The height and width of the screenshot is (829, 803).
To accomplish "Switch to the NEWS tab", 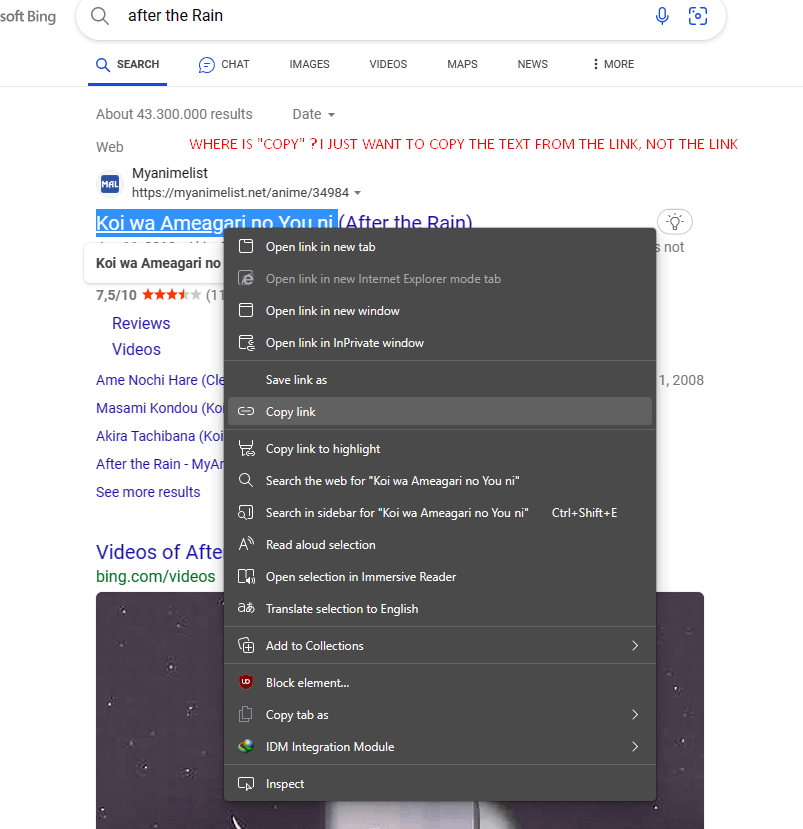I will pyautogui.click(x=532, y=64).
